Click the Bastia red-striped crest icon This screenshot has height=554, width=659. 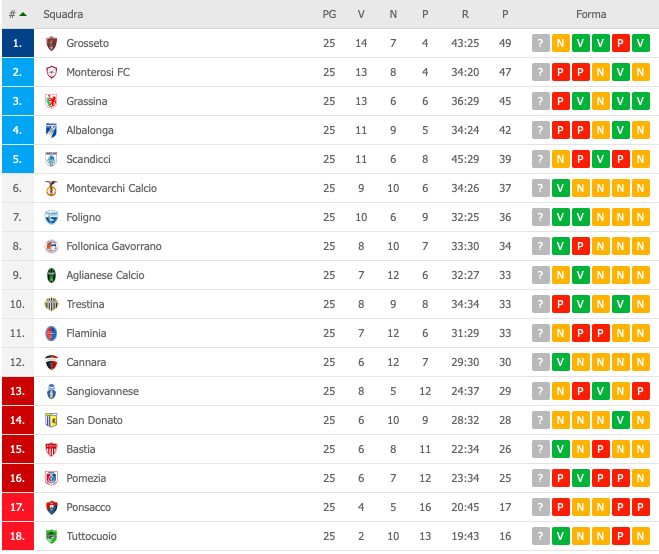(51, 449)
